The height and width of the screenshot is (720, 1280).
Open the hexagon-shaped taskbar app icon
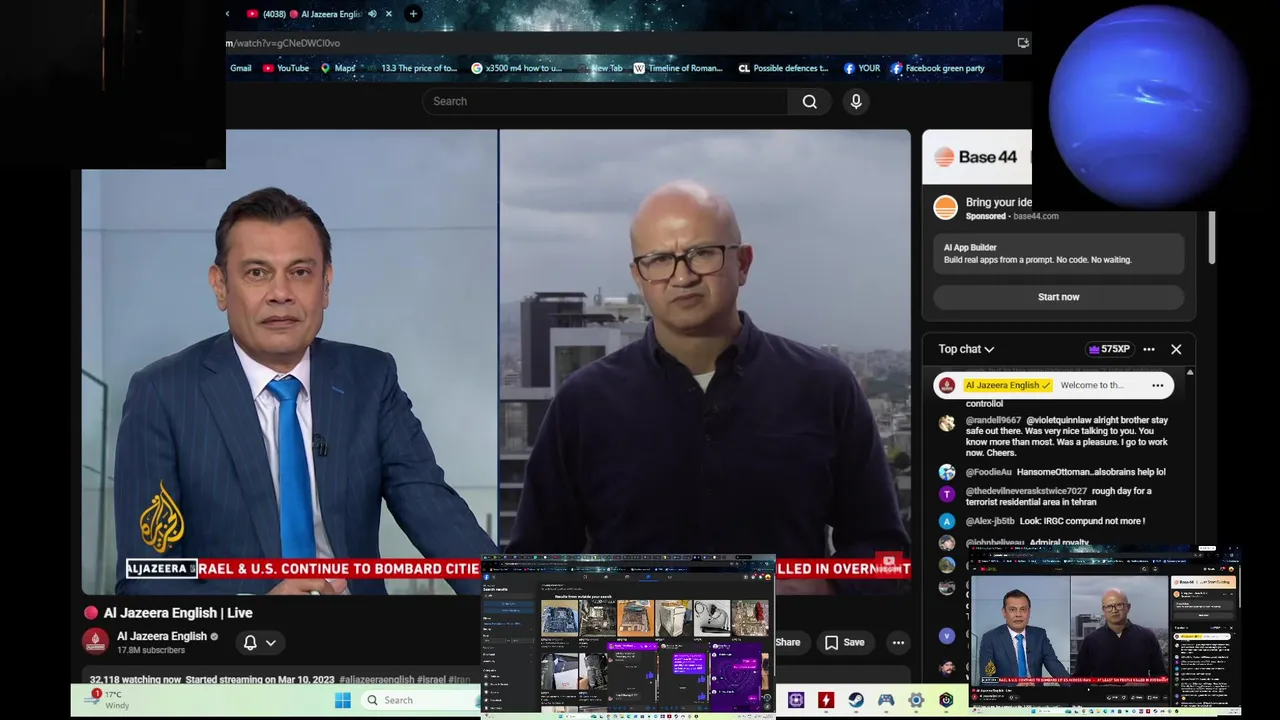coord(946,700)
